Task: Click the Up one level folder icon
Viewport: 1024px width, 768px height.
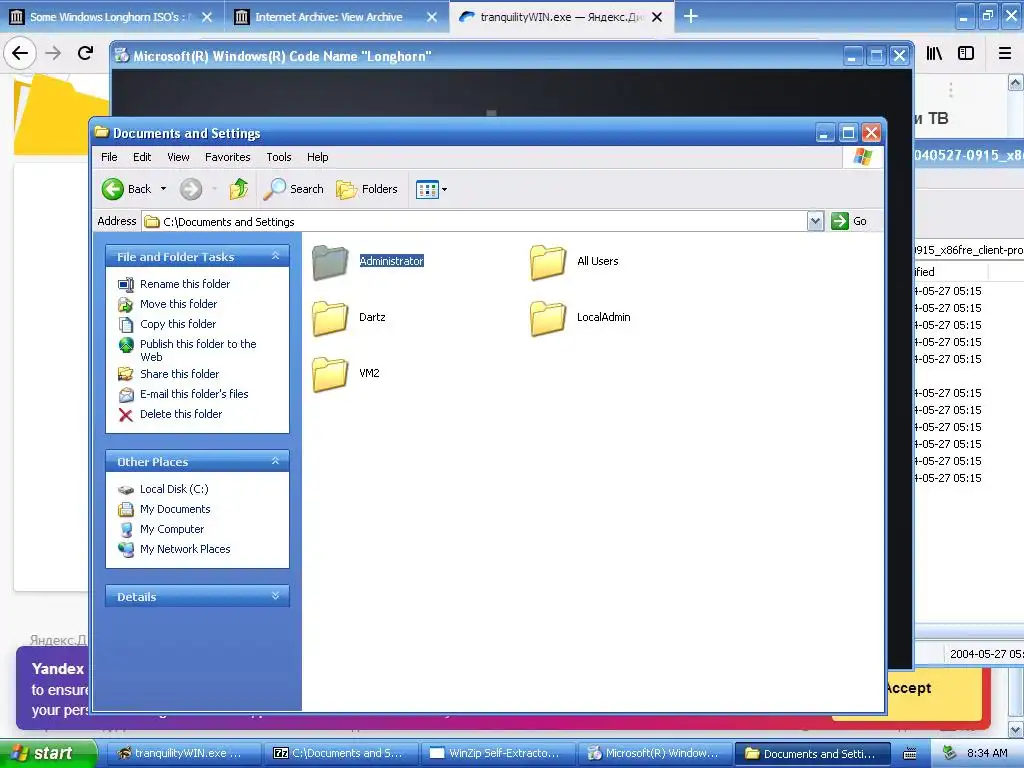Action: (x=238, y=189)
